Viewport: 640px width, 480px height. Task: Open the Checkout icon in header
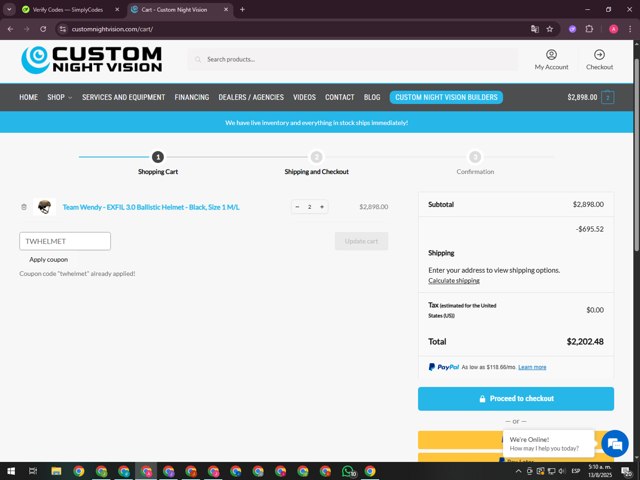click(x=599, y=60)
